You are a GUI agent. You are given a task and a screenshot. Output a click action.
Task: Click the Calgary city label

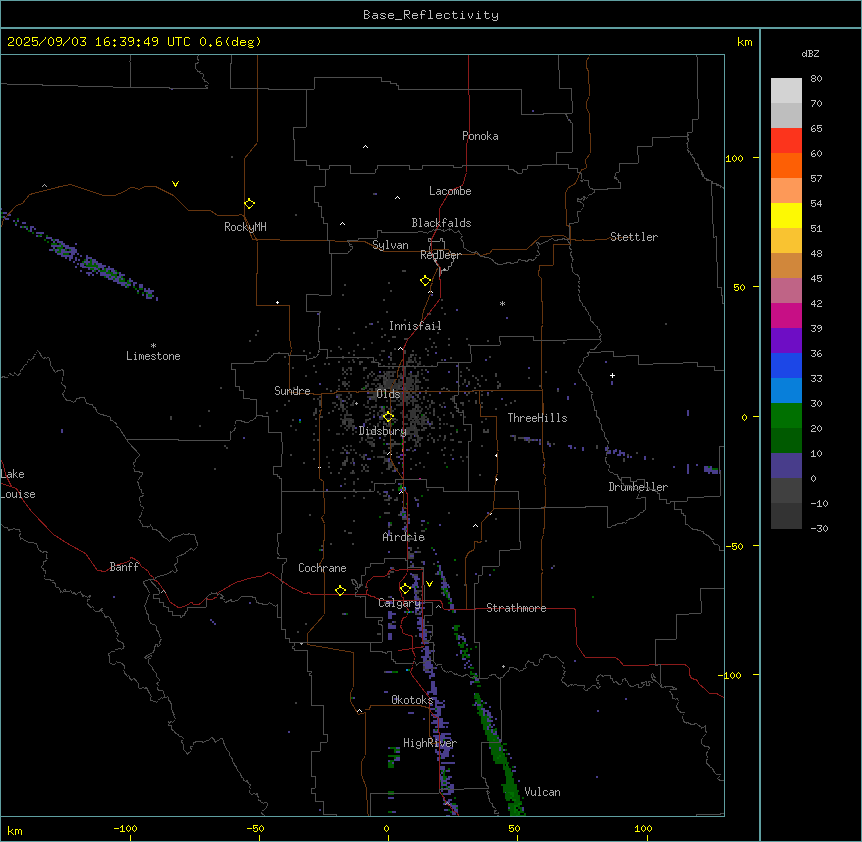pyautogui.click(x=399, y=603)
